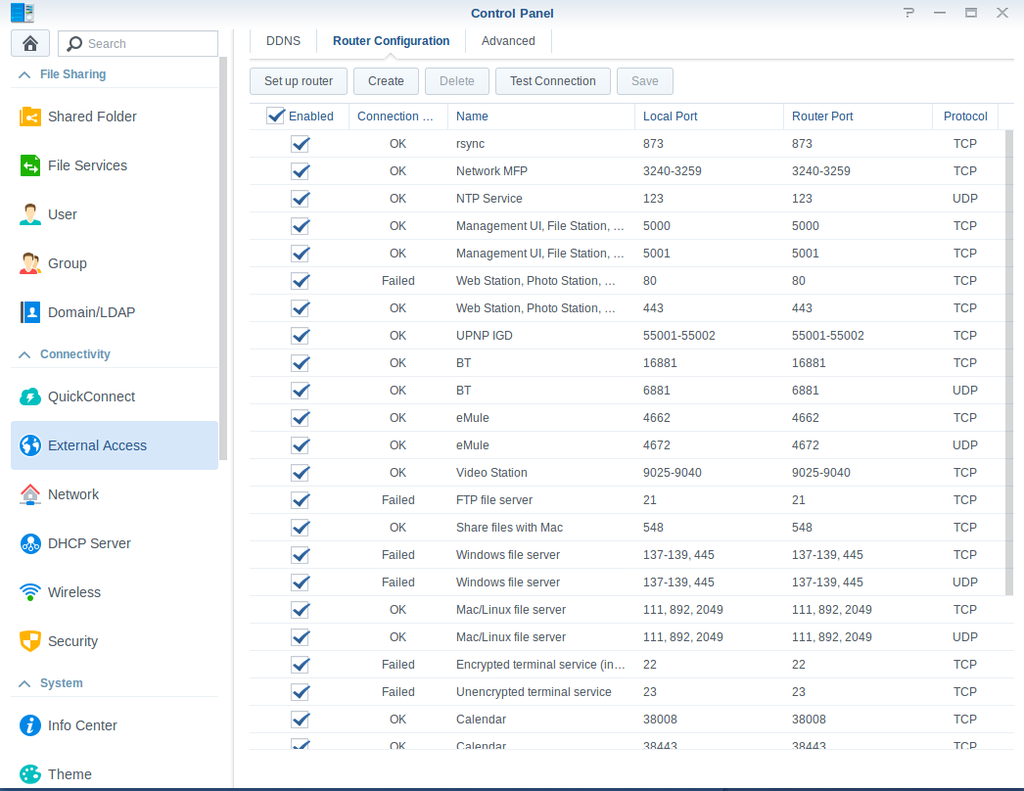The image size is (1024, 791).
Task: Uncheck Unencrypted terminal service checkbox
Action: click(300, 692)
